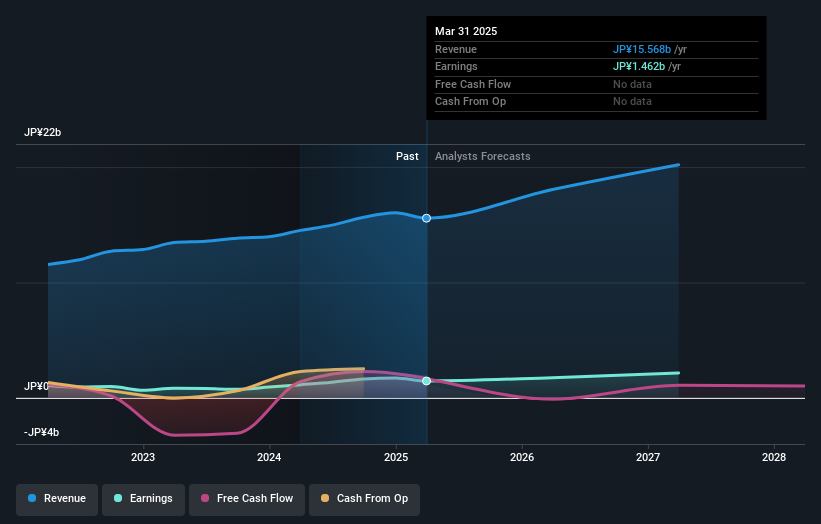This screenshot has width=821, height=524.
Task: Select the 2026 x-axis label
Action: coord(522,458)
